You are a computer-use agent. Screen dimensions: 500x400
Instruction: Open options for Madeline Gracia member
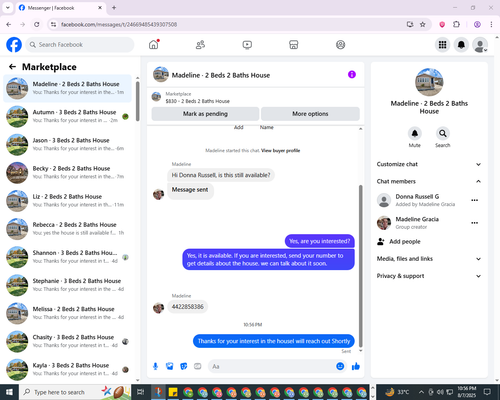[475, 223]
